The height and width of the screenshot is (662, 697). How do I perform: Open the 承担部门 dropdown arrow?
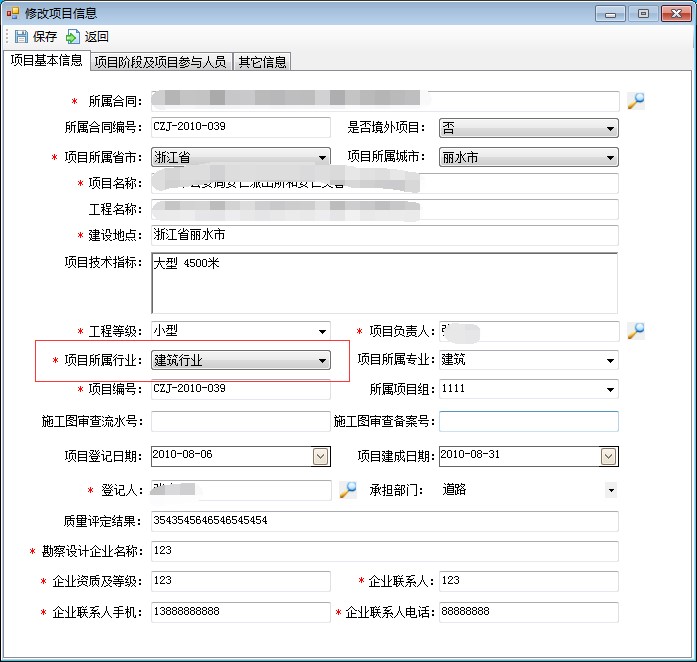pos(610,490)
